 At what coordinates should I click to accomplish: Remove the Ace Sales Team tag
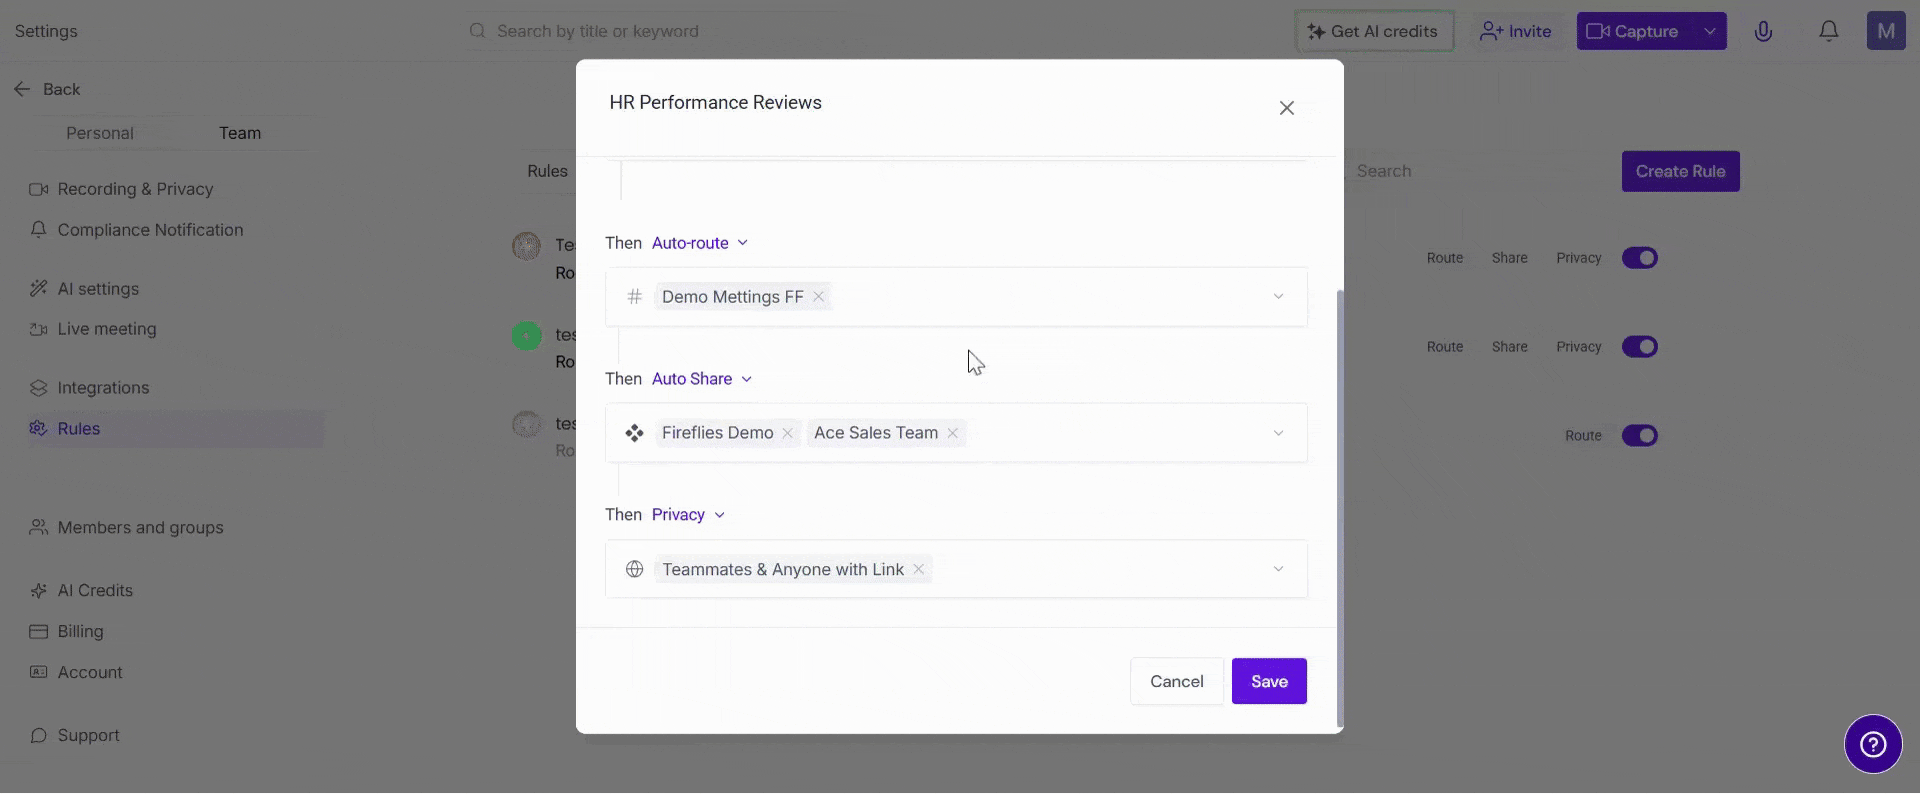click(x=953, y=433)
